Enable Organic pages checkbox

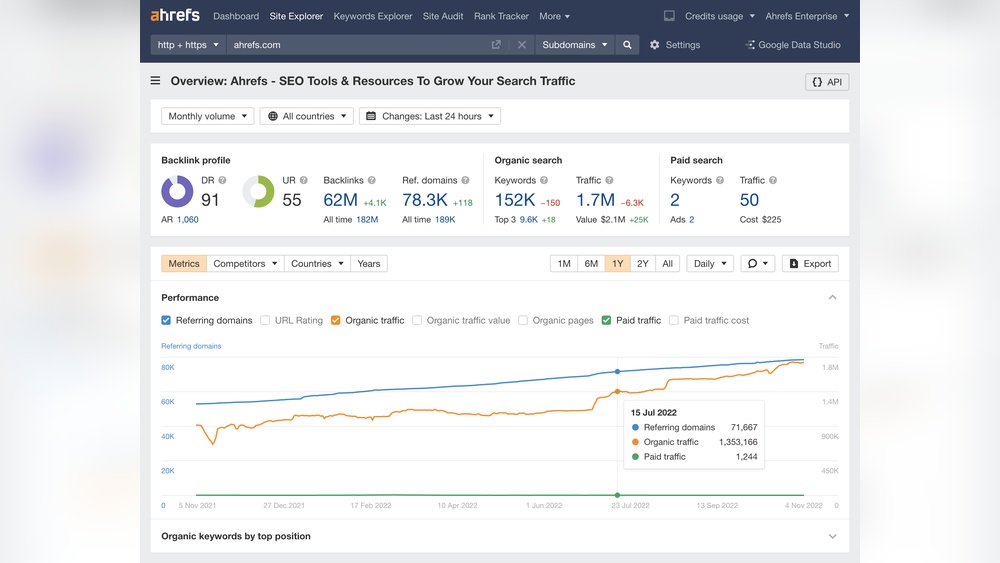pyautogui.click(x=523, y=320)
